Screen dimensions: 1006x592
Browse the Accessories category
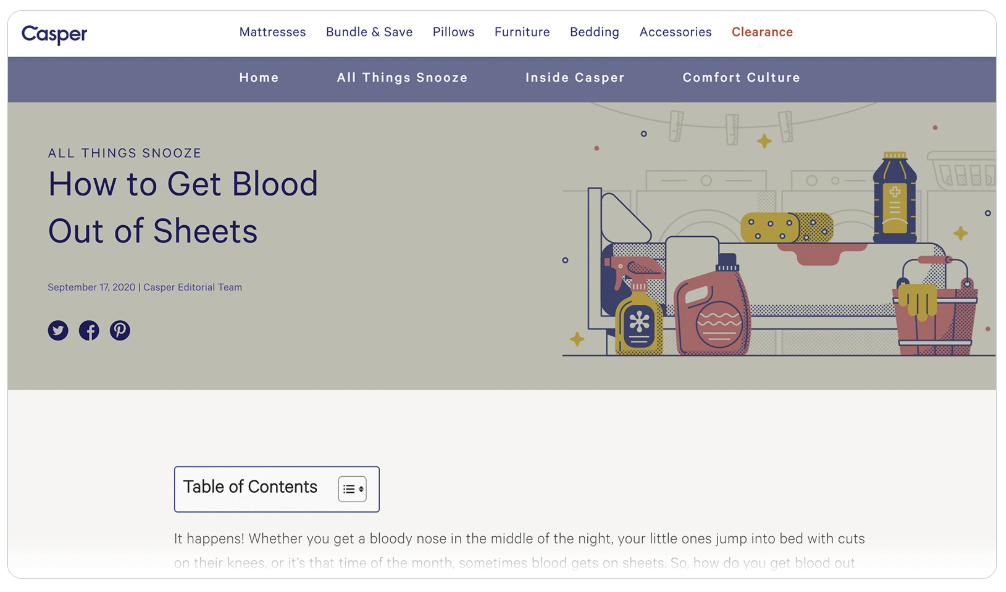click(675, 32)
